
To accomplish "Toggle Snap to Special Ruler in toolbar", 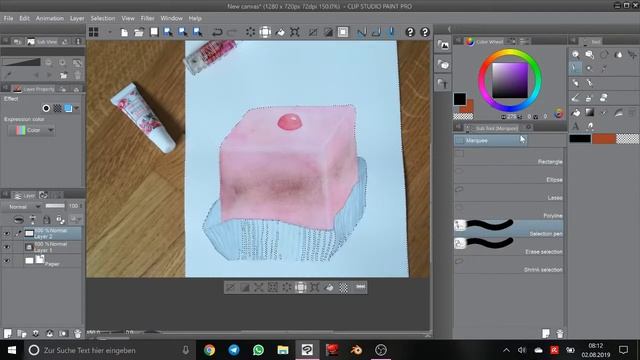I will point(376,32).
